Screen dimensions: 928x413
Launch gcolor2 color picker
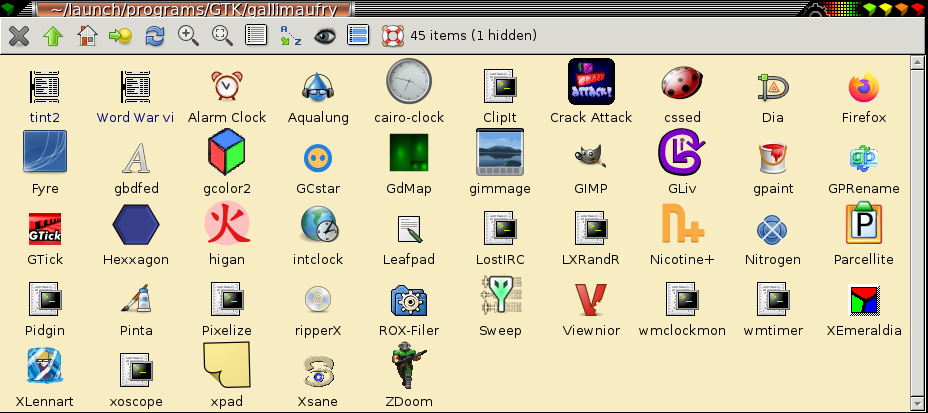pyautogui.click(x=227, y=152)
